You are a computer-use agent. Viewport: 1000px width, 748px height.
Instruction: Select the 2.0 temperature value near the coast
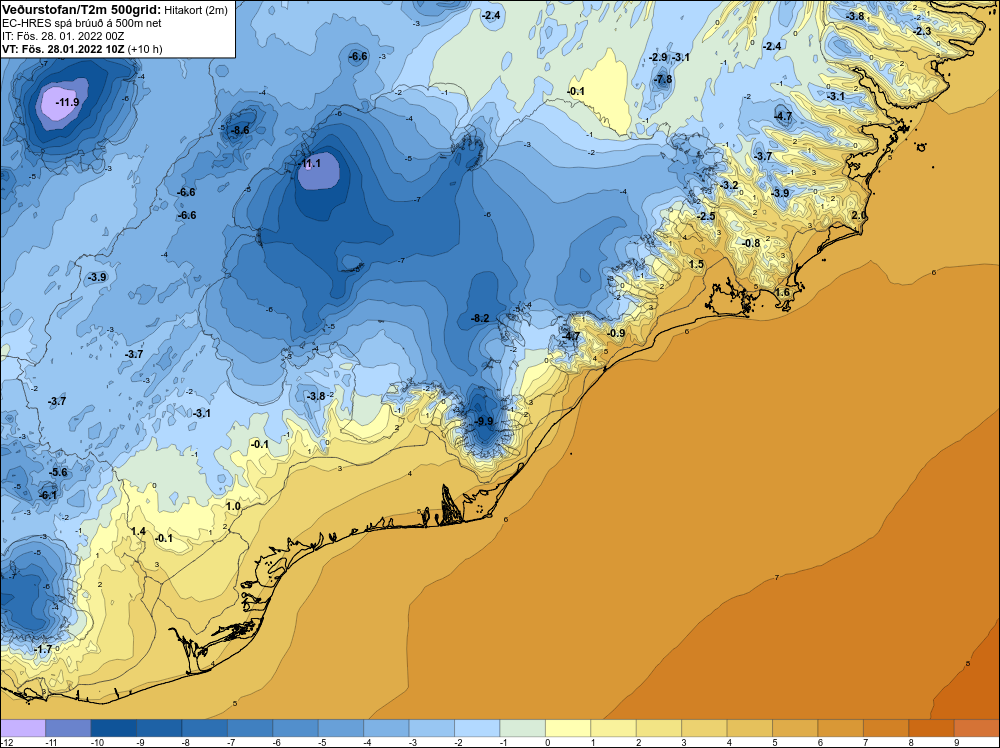pos(859,216)
